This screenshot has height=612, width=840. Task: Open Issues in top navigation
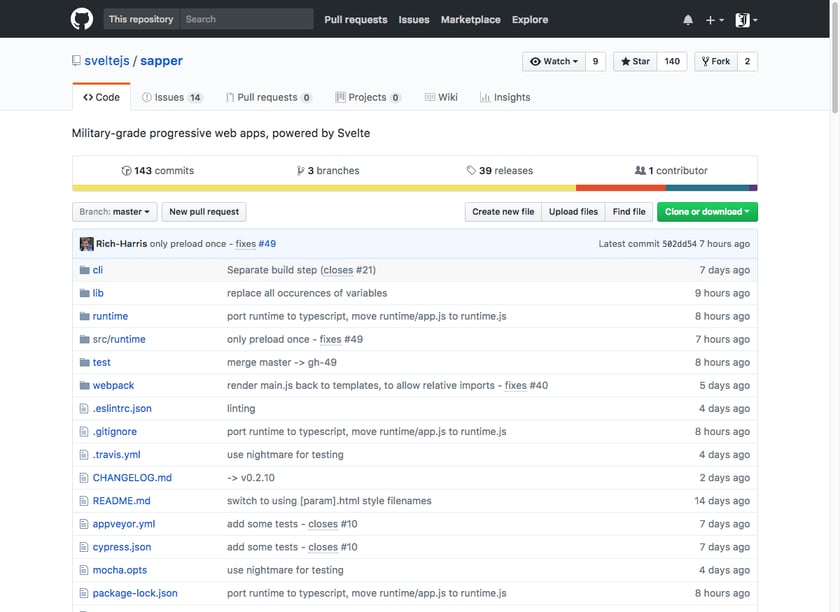pyautogui.click(x=414, y=20)
